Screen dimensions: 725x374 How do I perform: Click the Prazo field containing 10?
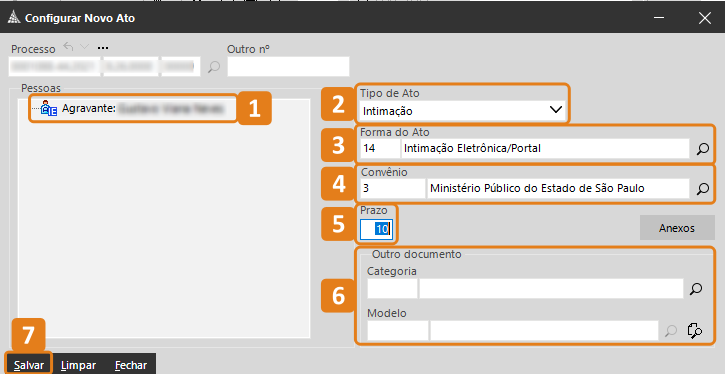tap(377, 229)
